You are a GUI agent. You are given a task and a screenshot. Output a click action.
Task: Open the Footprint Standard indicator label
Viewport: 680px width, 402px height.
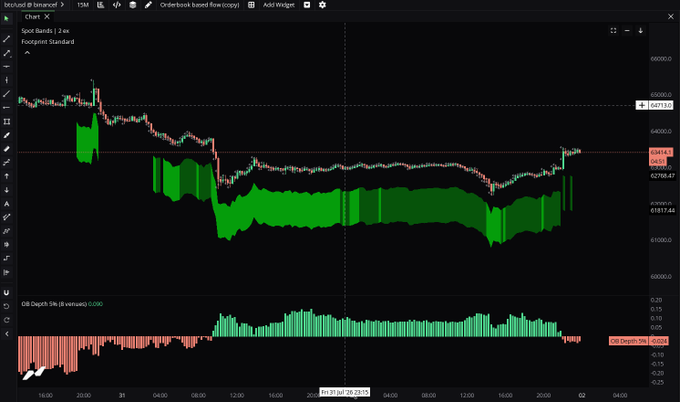[x=48, y=42]
